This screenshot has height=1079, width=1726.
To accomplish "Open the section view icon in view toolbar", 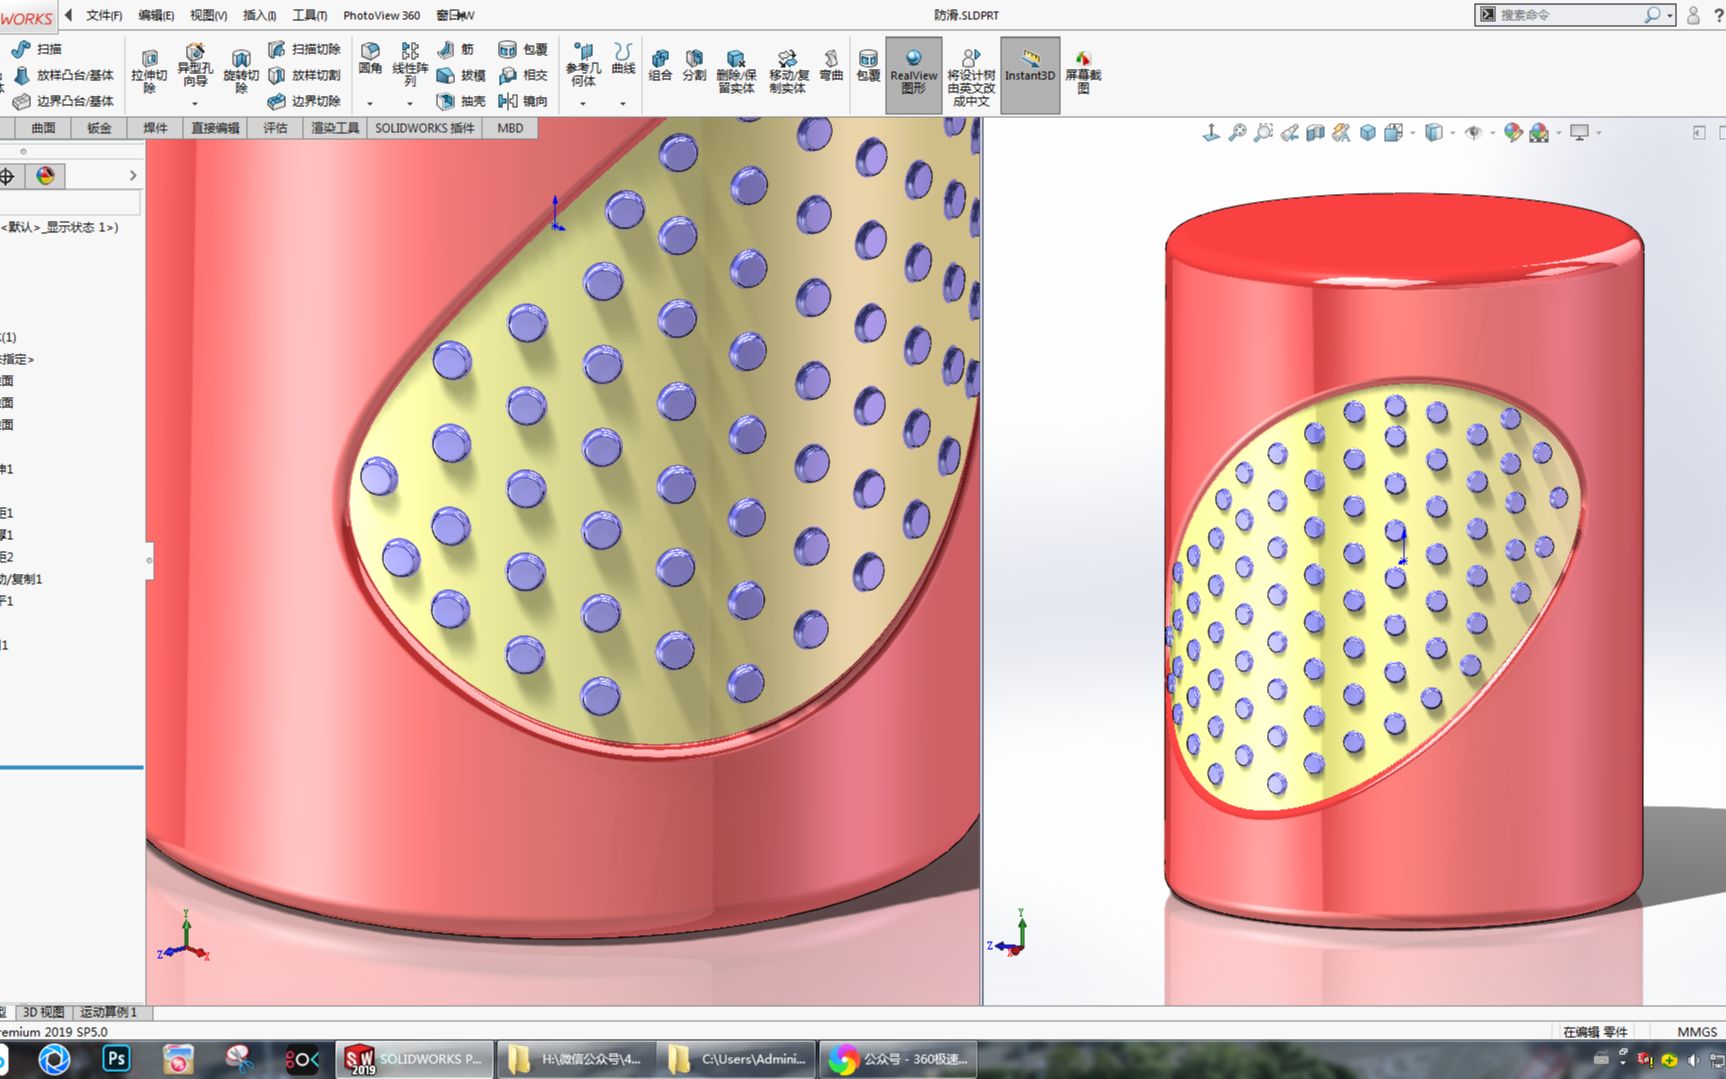I will 1316,132.
